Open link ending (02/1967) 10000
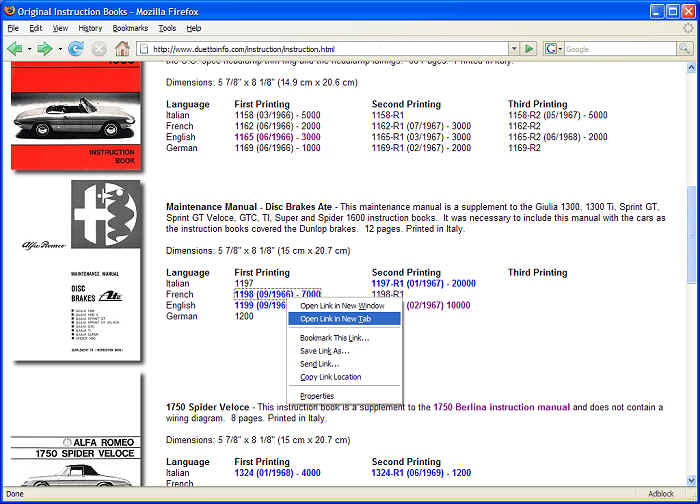This screenshot has width=700, height=504. point(438,305)
